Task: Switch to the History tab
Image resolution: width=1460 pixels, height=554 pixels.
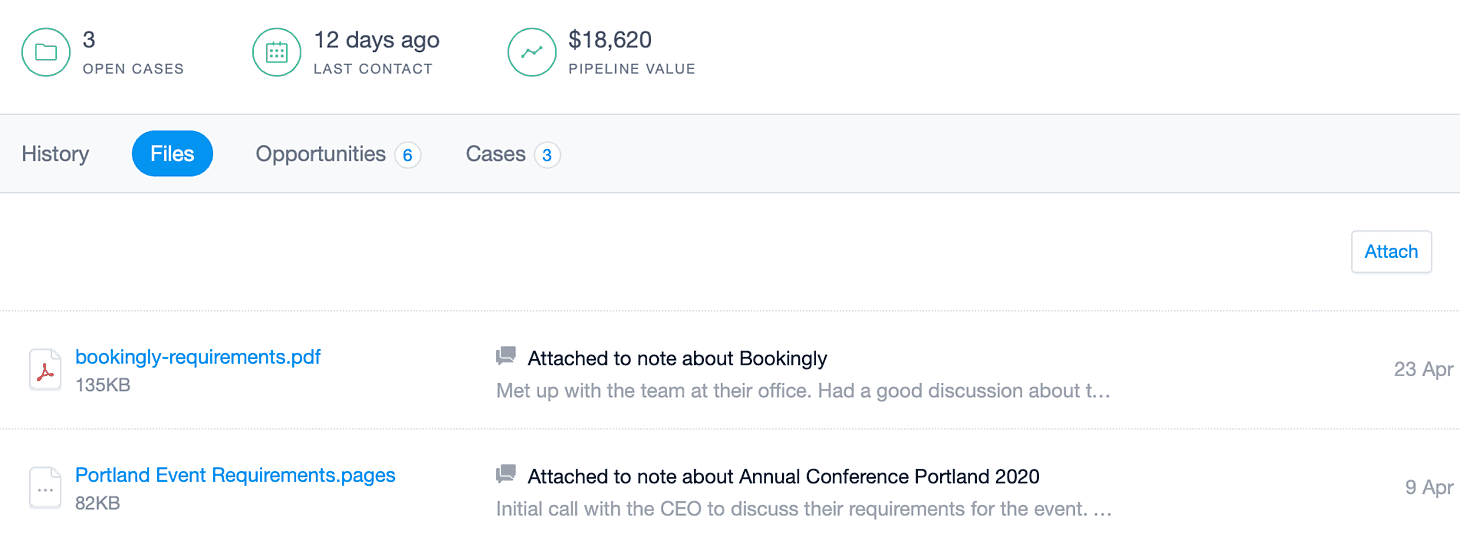Action: (55, 154)
